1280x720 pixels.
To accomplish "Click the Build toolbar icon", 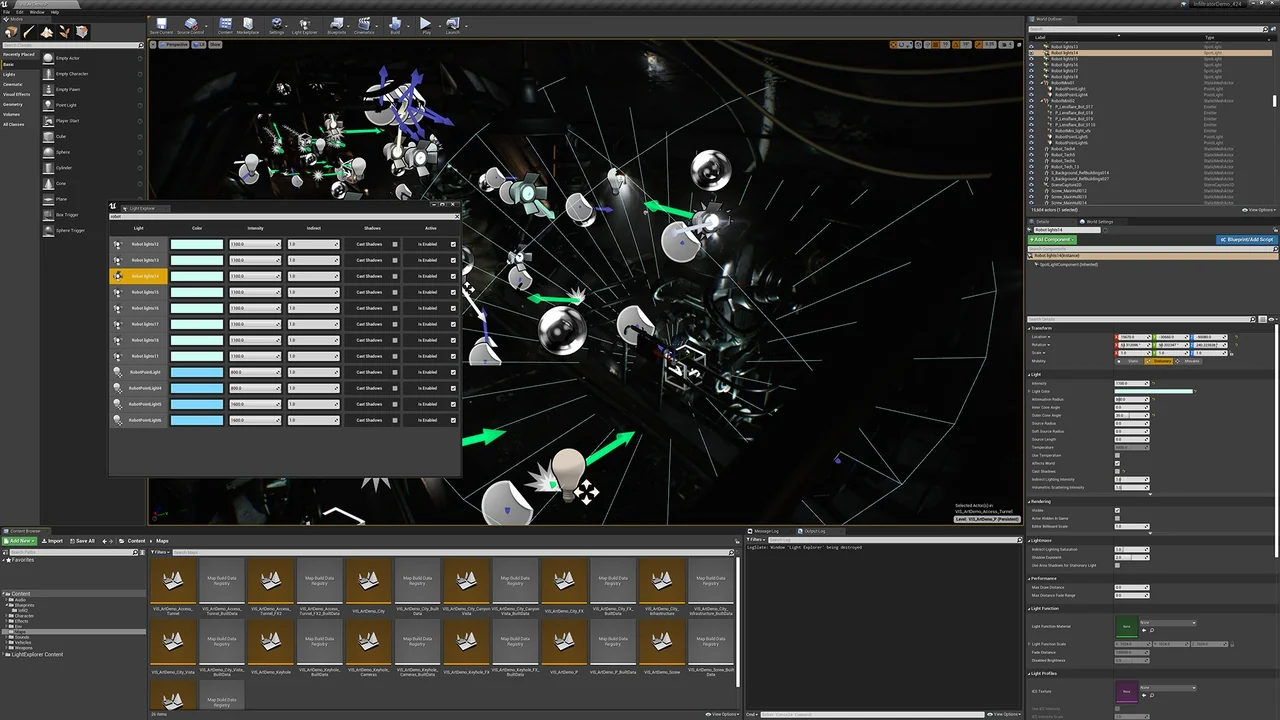I will [396, 23].
